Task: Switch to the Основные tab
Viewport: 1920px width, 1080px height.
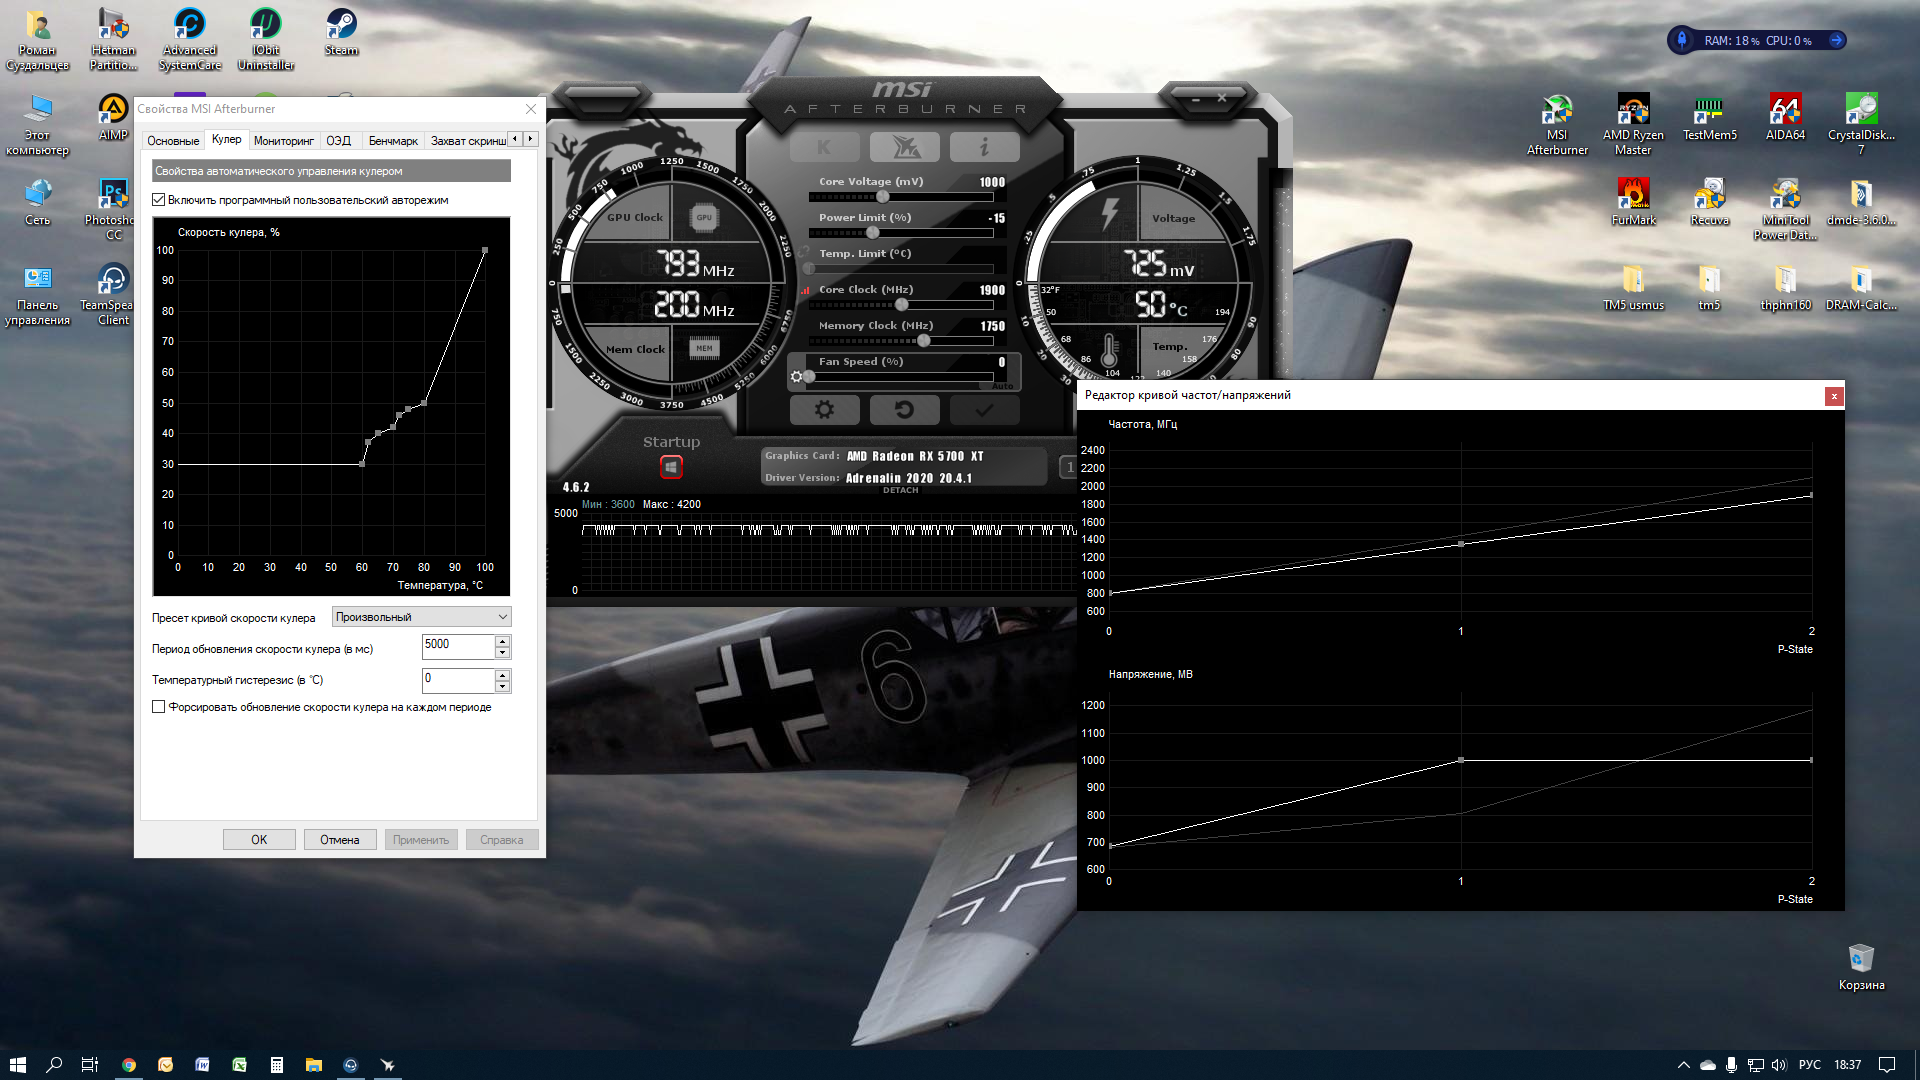Action: tap(173, 141)
